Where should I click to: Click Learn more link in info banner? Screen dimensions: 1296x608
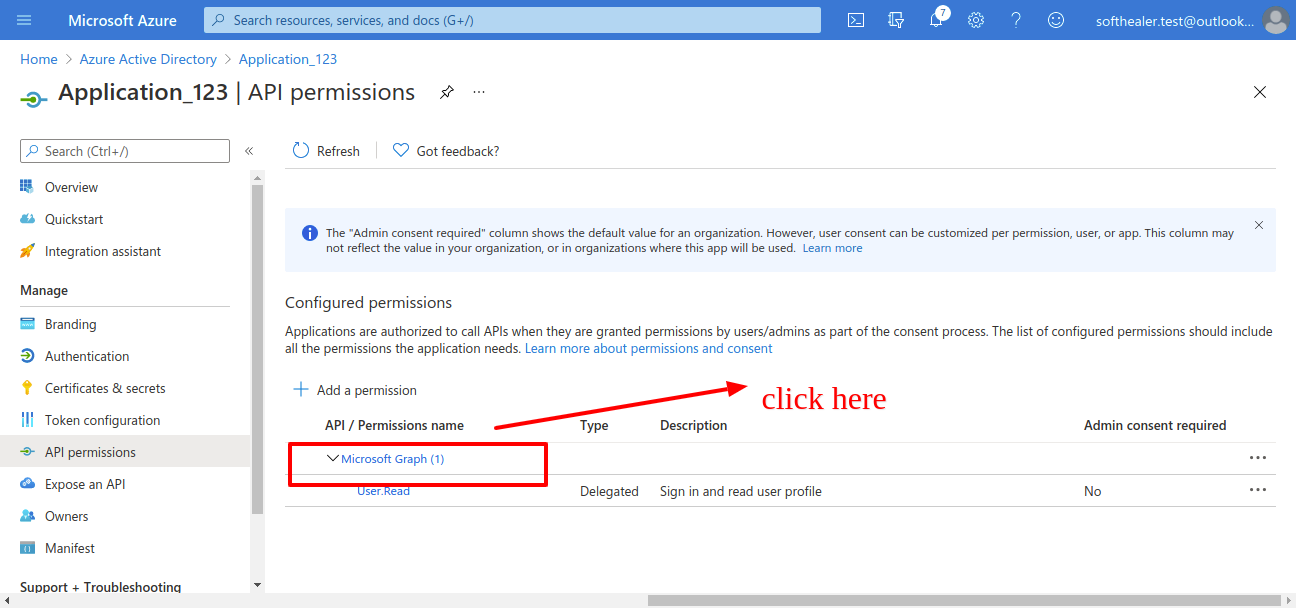(832, 248)
